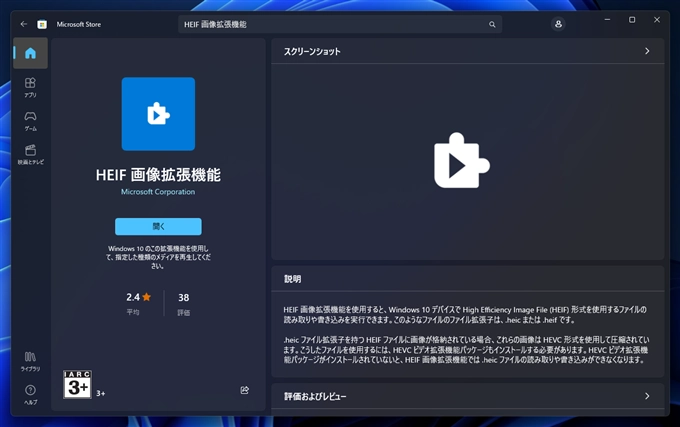Click the Microsoft Store logo icon
The height and width of the screenshot is (427, 680).
[x=42, y=24]
